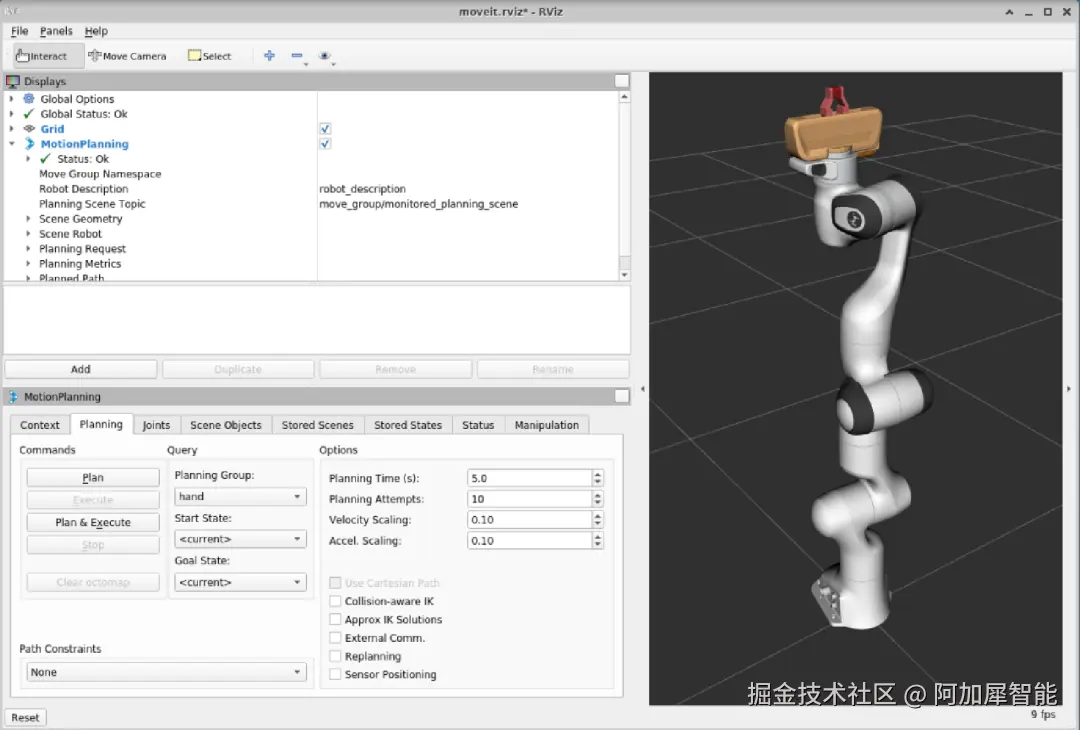The width and height of the screenshot is (1080, 730).
Task: Click Plan & Execute
Action: (93, 522)
